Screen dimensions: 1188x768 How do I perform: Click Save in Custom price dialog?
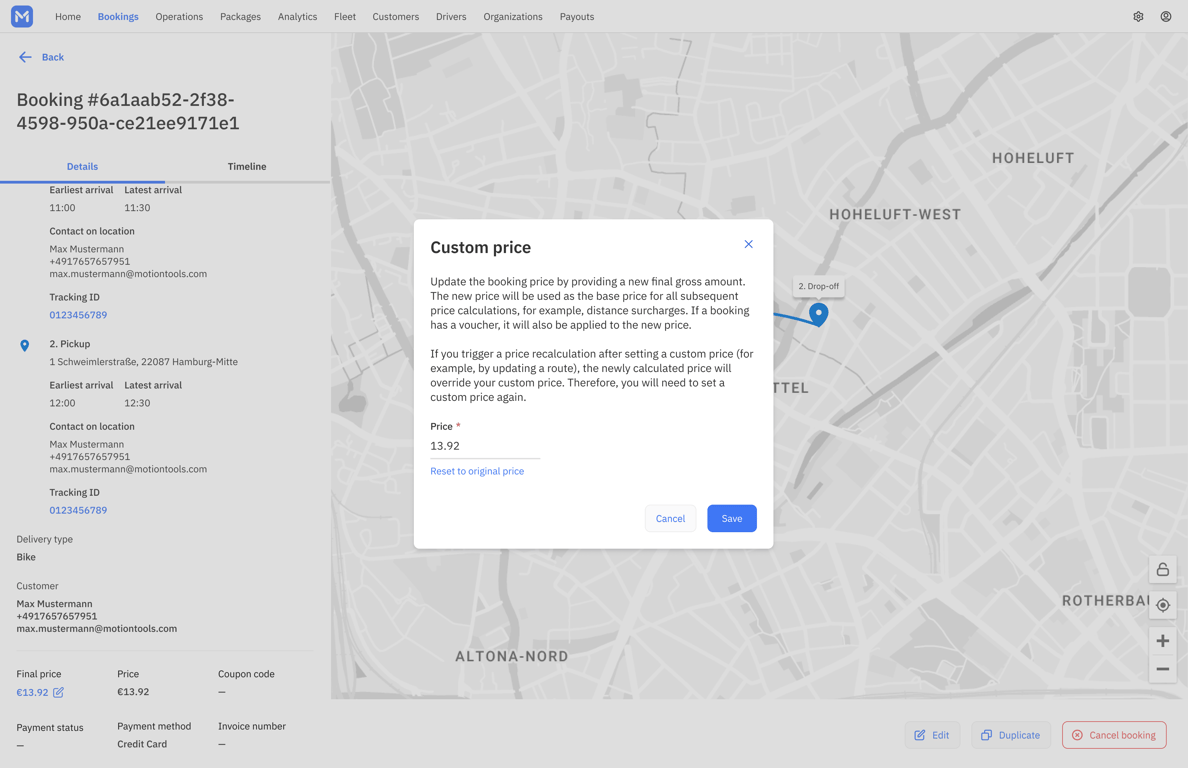732,518
